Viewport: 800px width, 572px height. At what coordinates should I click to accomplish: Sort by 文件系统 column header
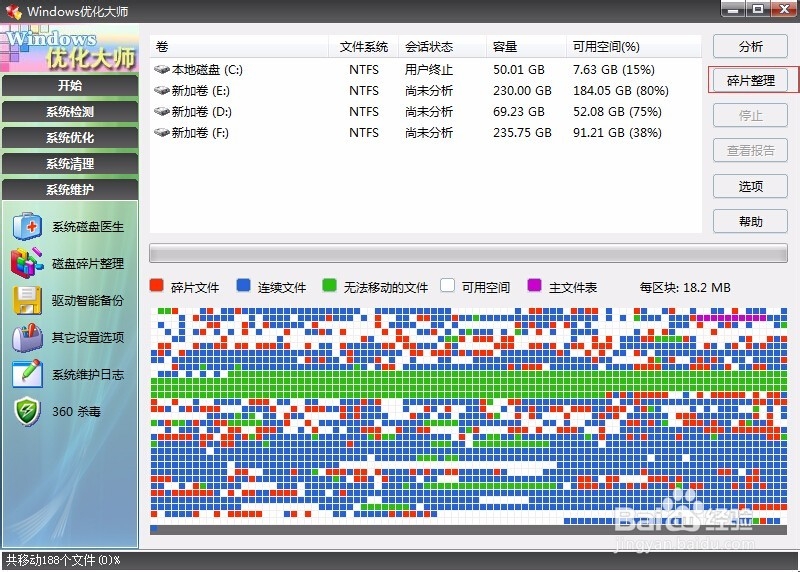coord(363,46)
